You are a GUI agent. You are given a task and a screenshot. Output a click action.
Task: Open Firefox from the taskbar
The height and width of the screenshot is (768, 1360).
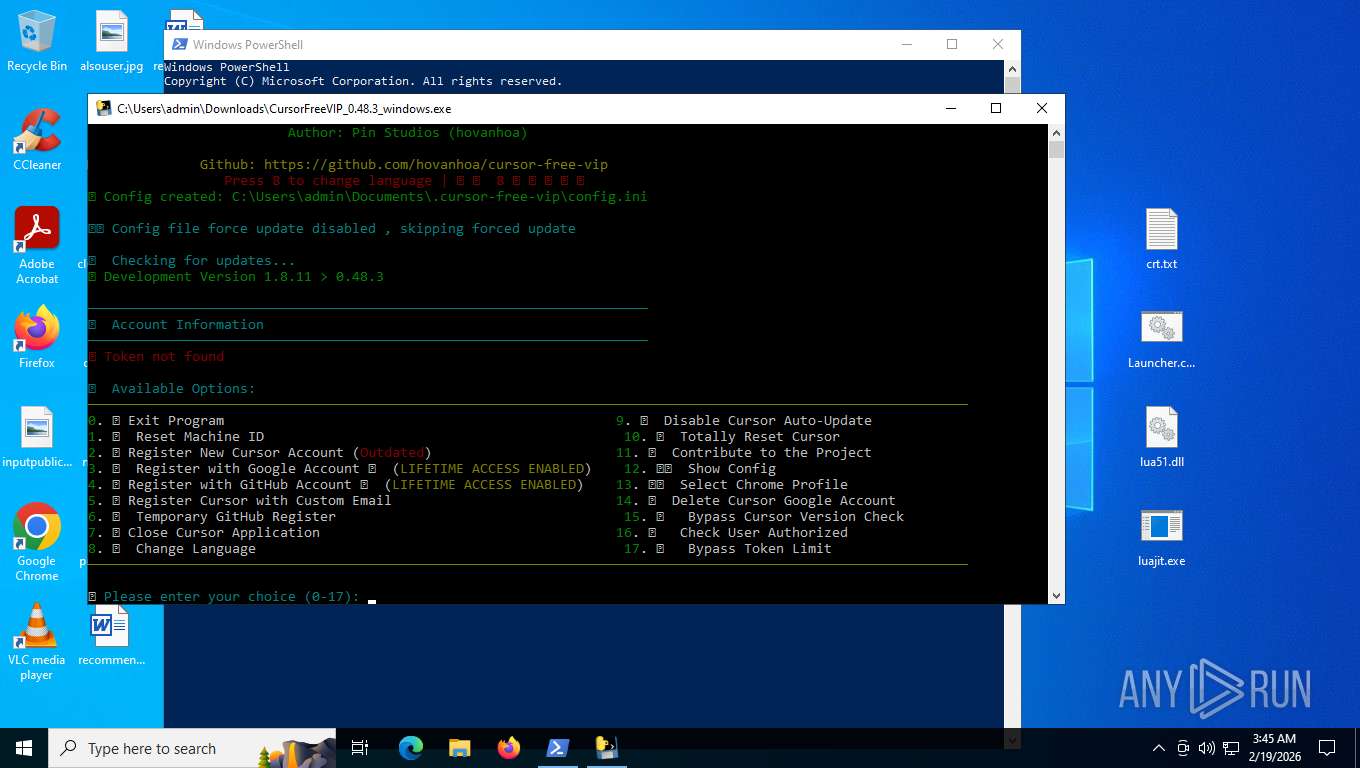click(x=509, y=748)
